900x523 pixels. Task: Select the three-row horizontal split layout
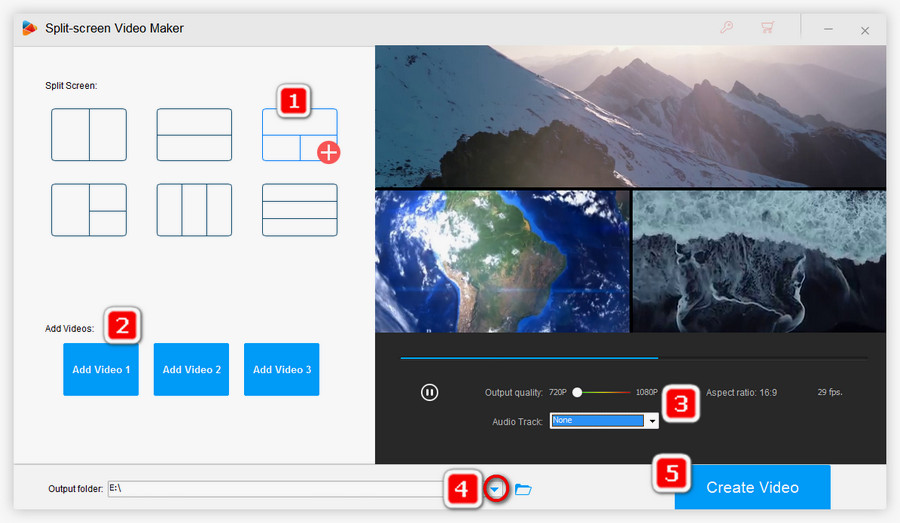coord(299,210)
